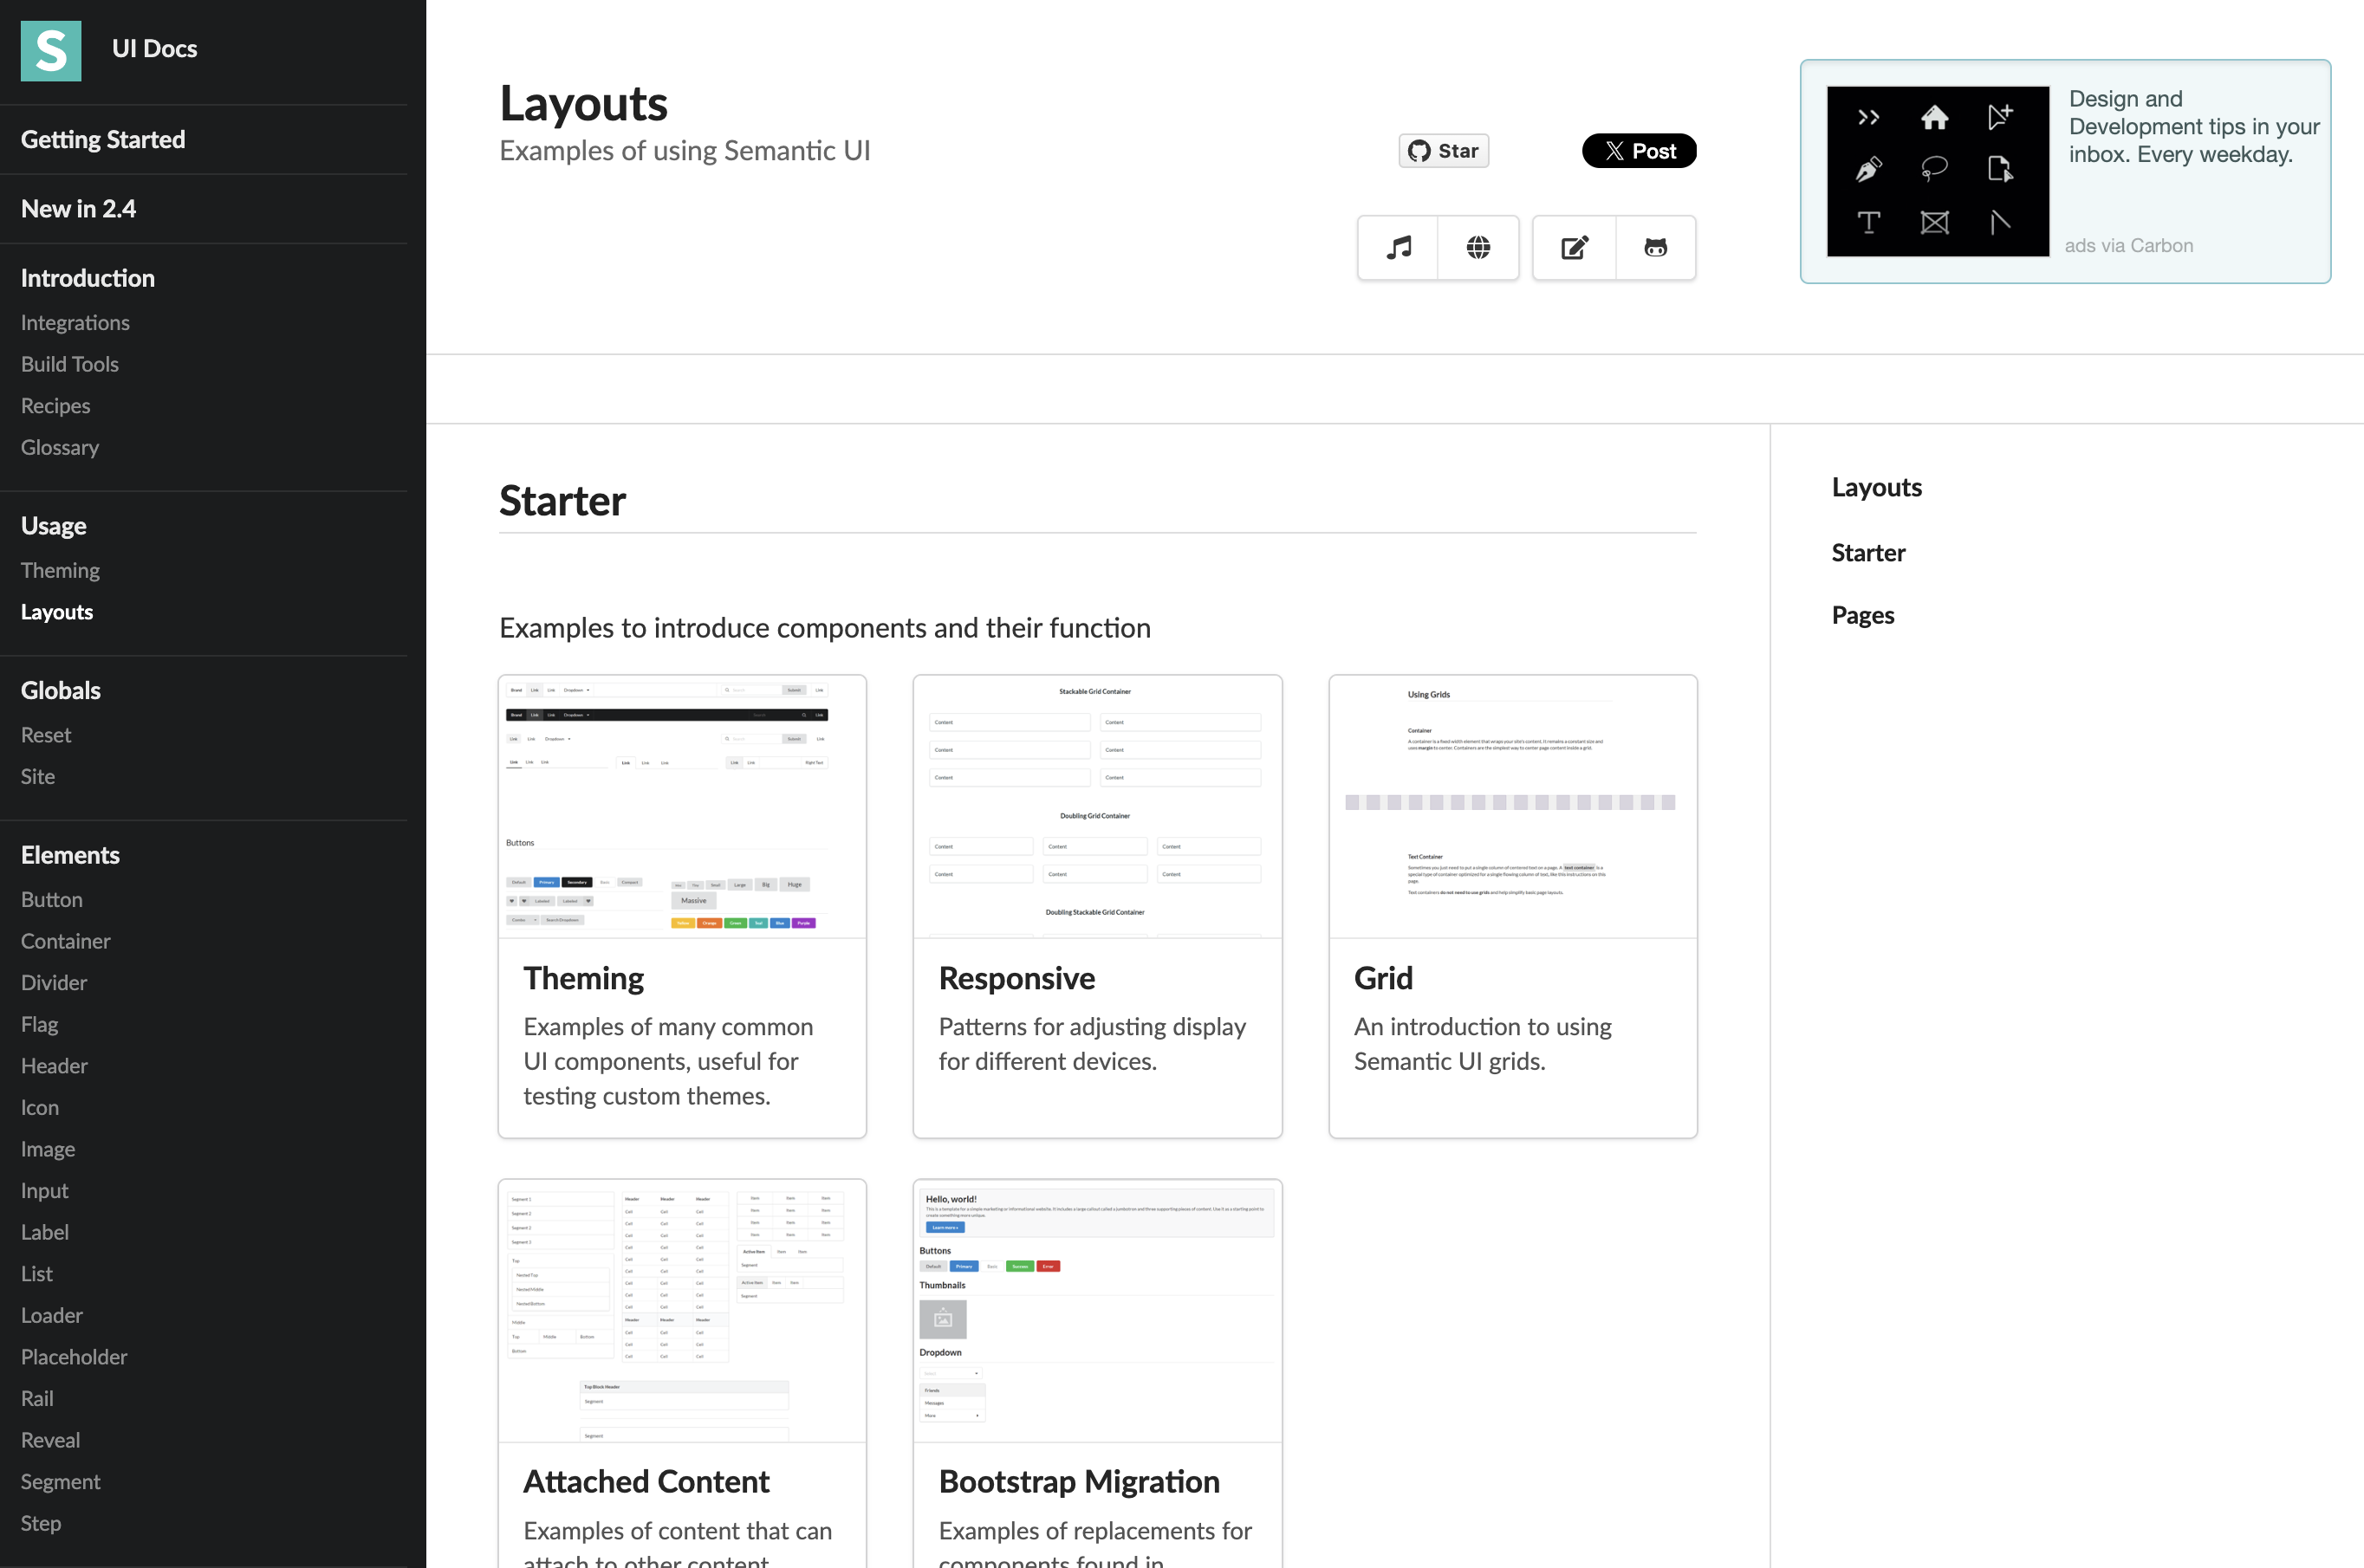This screenshot has height=1568, width=2364.
Task: Open the Divider element docs
Action: click(x=54, y=982)
